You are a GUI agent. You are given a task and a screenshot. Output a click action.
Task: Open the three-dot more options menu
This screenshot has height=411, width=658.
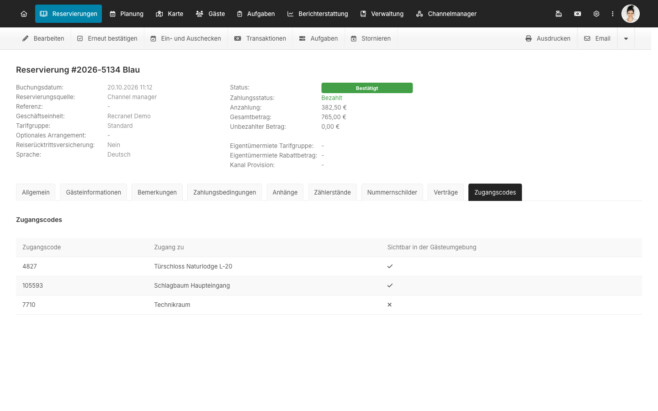612,14
